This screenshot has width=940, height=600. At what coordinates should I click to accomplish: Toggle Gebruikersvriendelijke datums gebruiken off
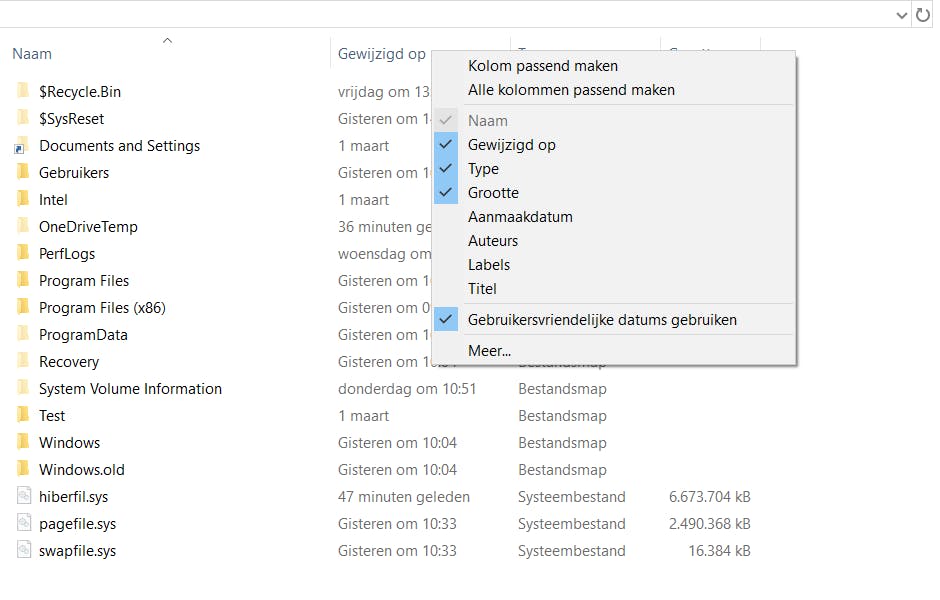point(601,320)
